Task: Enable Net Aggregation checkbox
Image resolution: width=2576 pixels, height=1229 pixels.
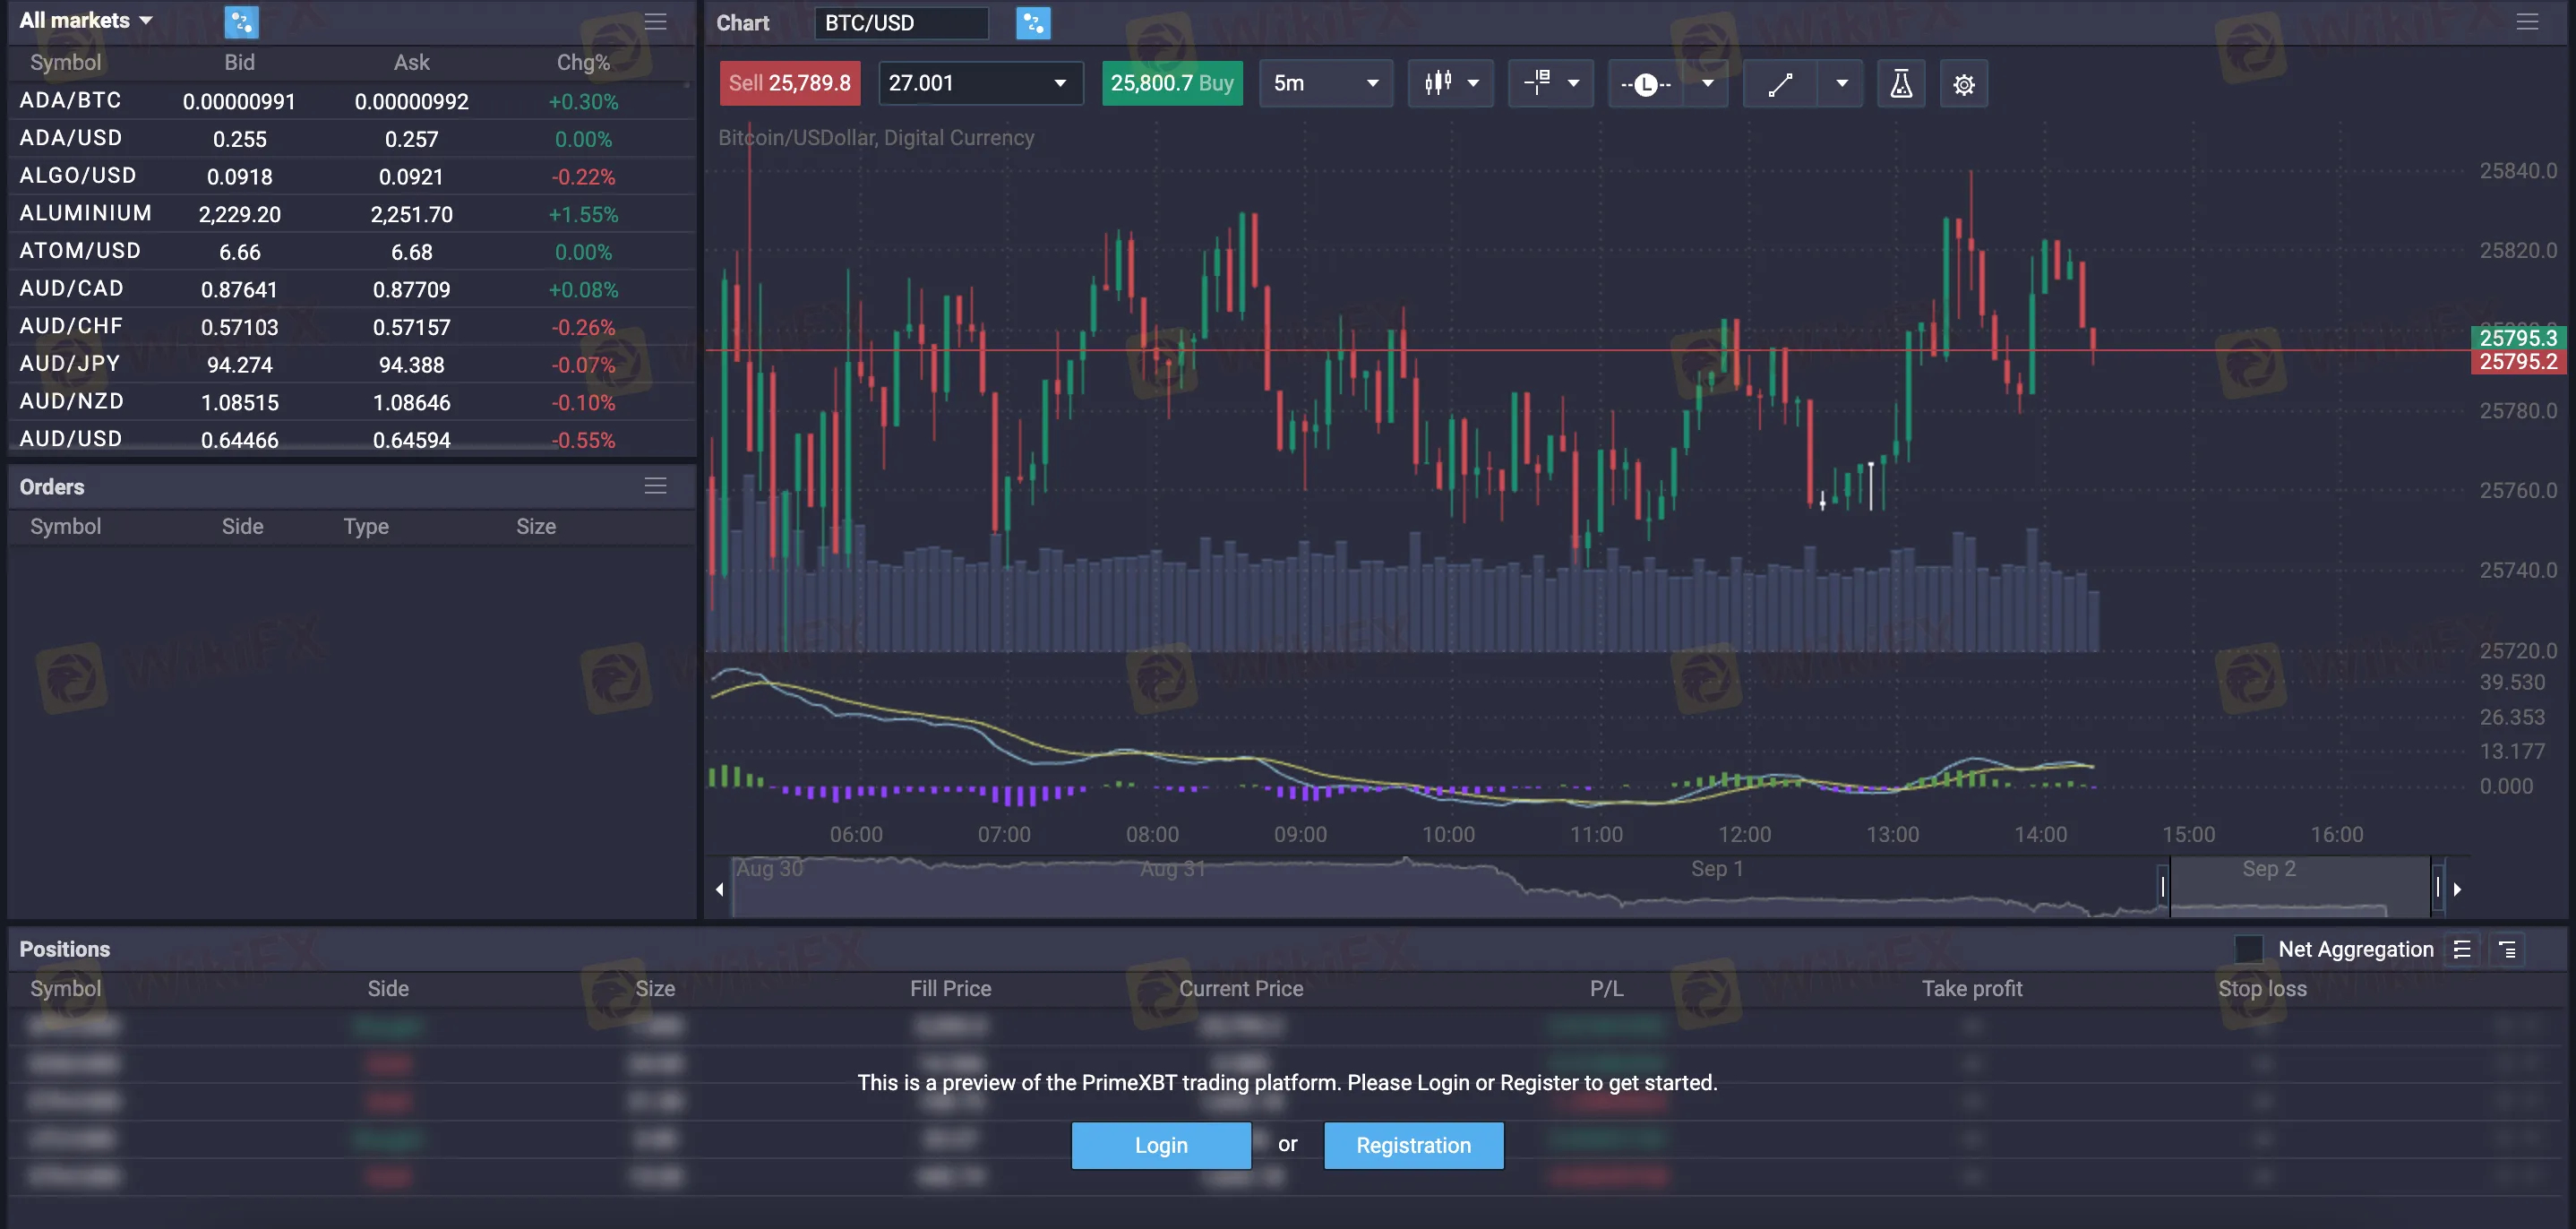Action: click(2248, 949)
